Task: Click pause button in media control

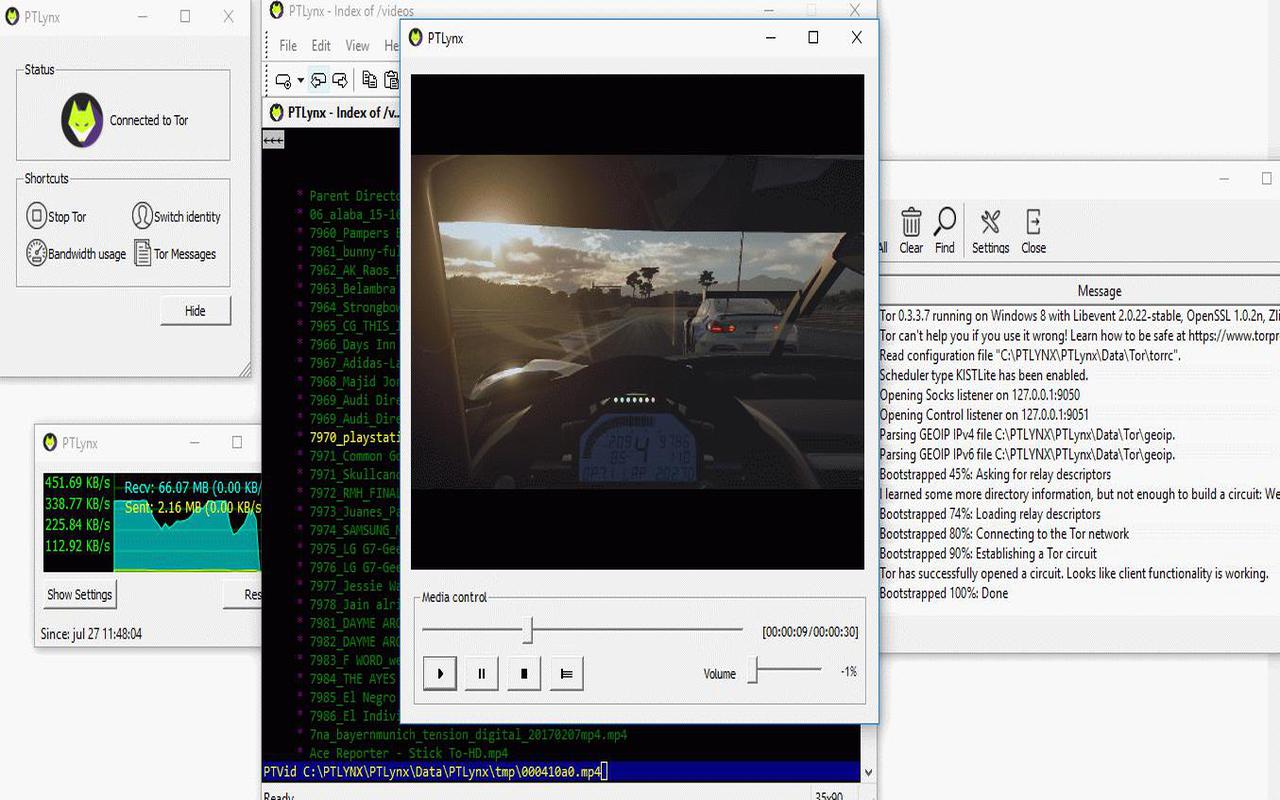Action: 481,673
